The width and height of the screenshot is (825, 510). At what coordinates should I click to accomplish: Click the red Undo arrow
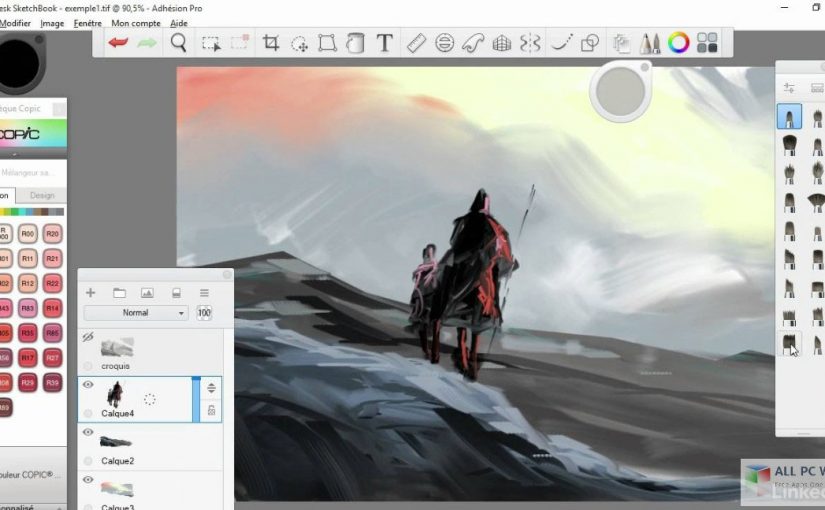click(x=118, y=43)
